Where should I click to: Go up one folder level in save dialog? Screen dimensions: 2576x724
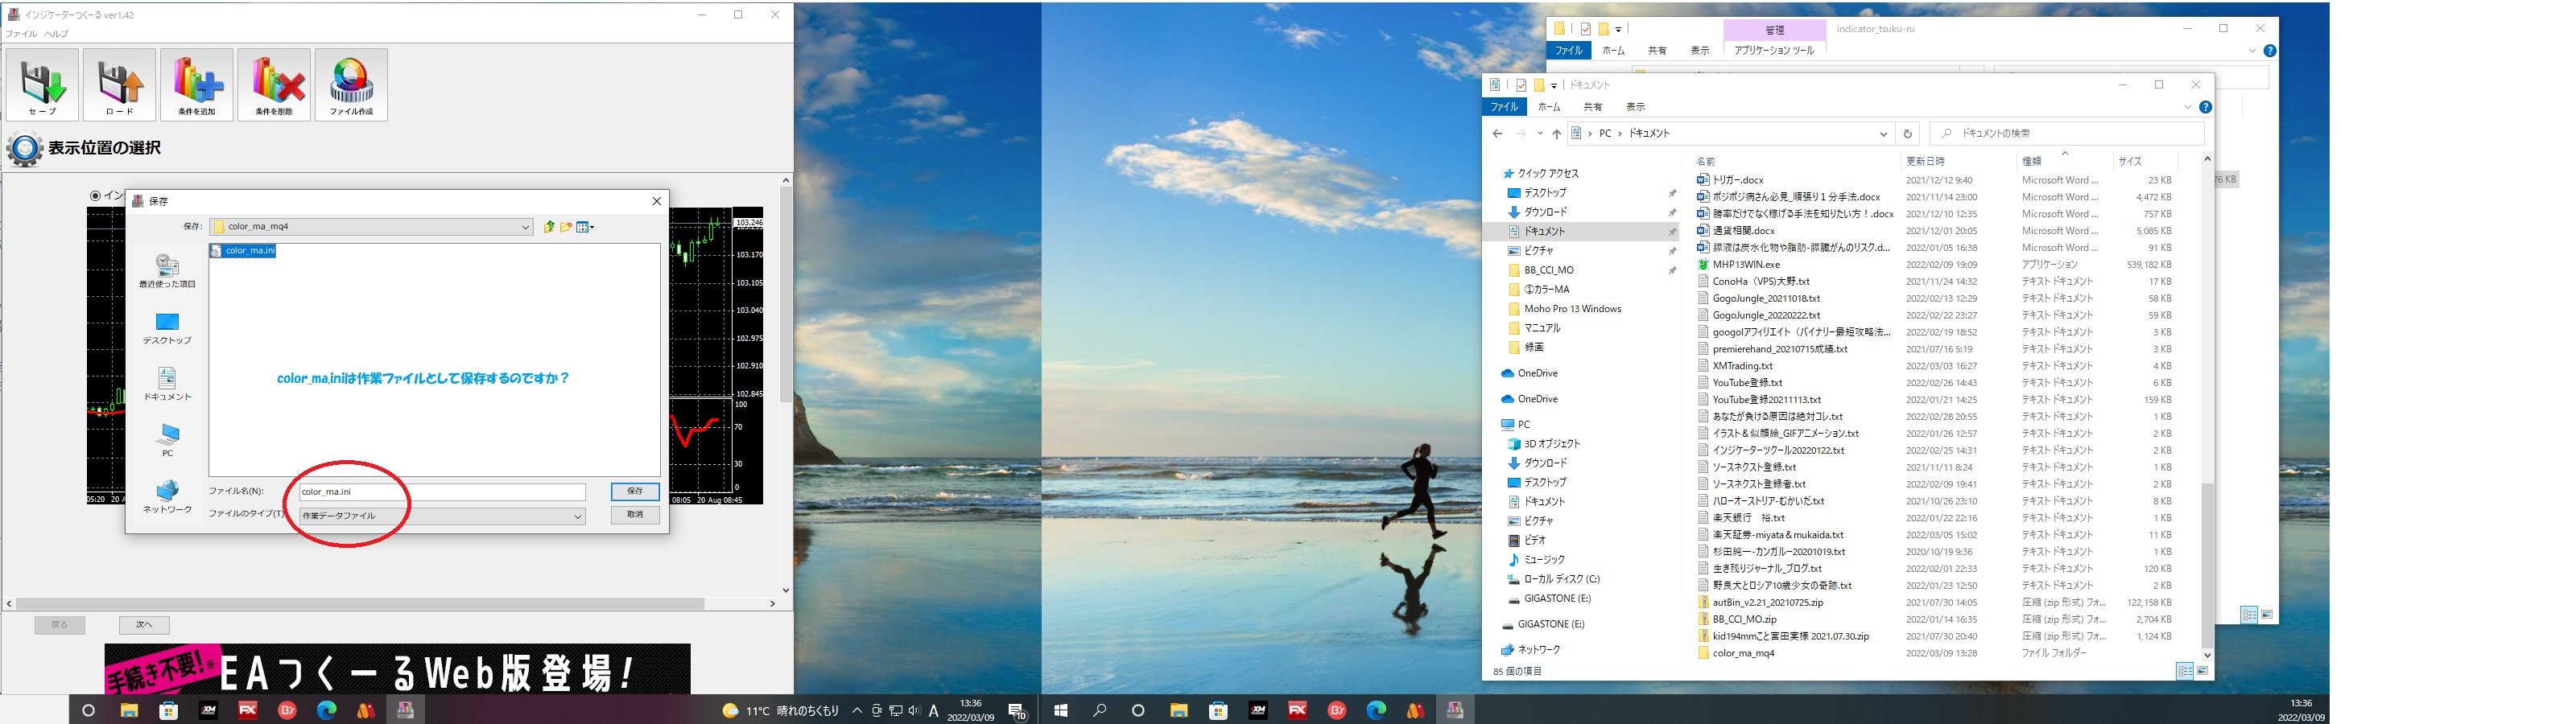[549, 227]
